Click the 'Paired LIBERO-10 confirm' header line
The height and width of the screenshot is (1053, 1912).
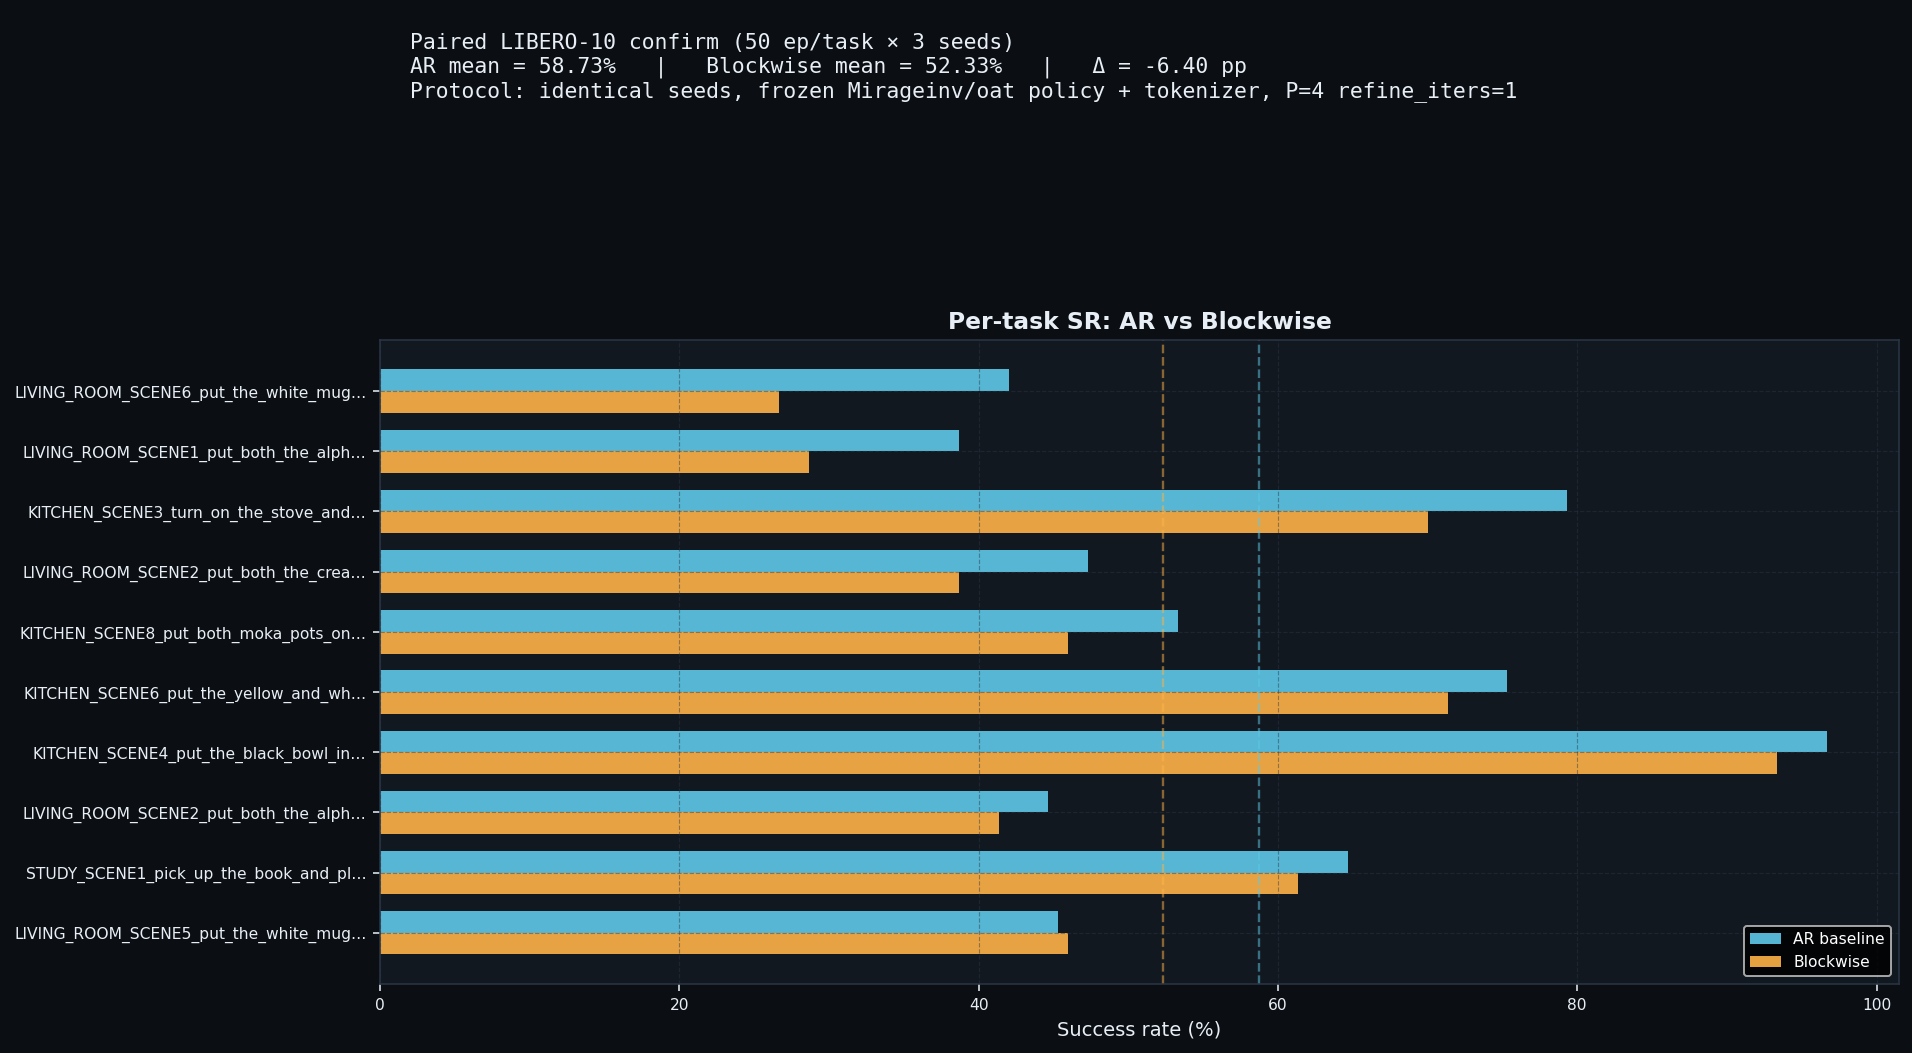pyautogui.click(x=712, y=42)
